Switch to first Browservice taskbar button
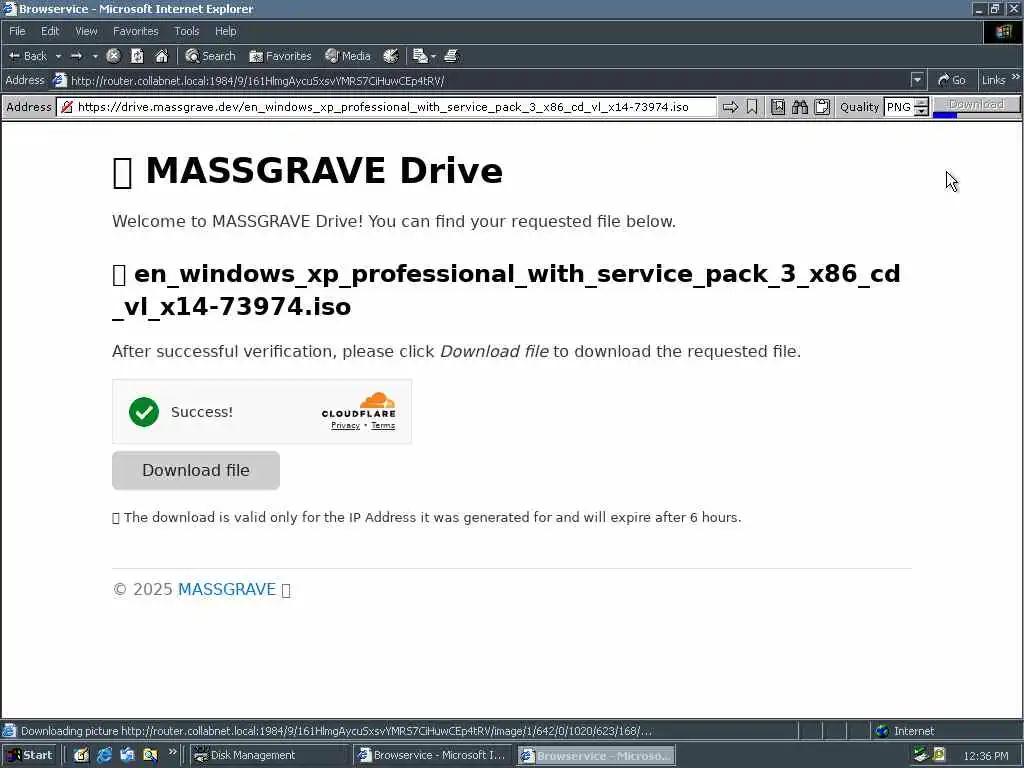The height and width of the screenshot is (768, 1024). 433,755
